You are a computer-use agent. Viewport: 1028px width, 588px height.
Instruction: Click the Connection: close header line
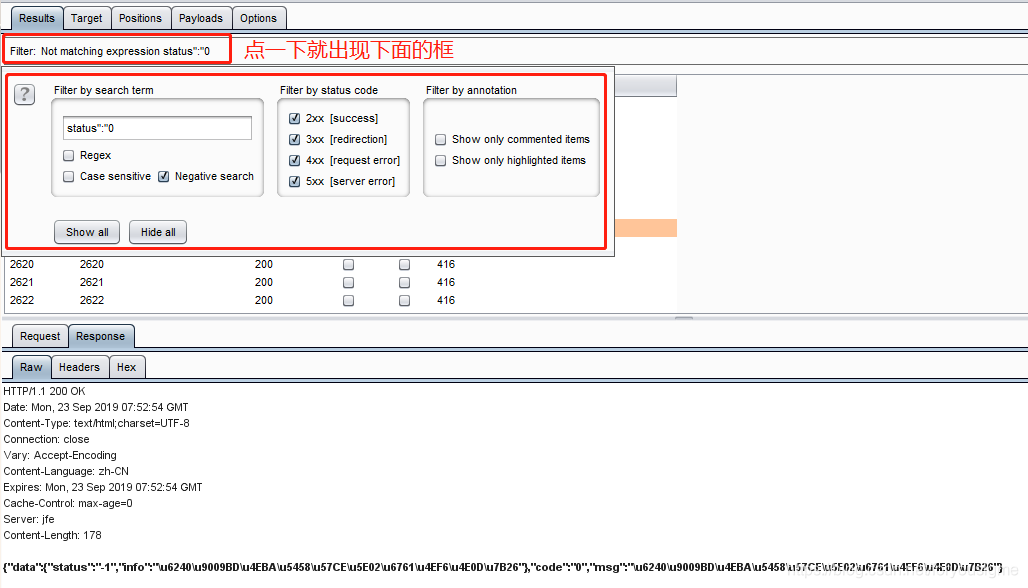pyautogui.click(x=47, y=439)
